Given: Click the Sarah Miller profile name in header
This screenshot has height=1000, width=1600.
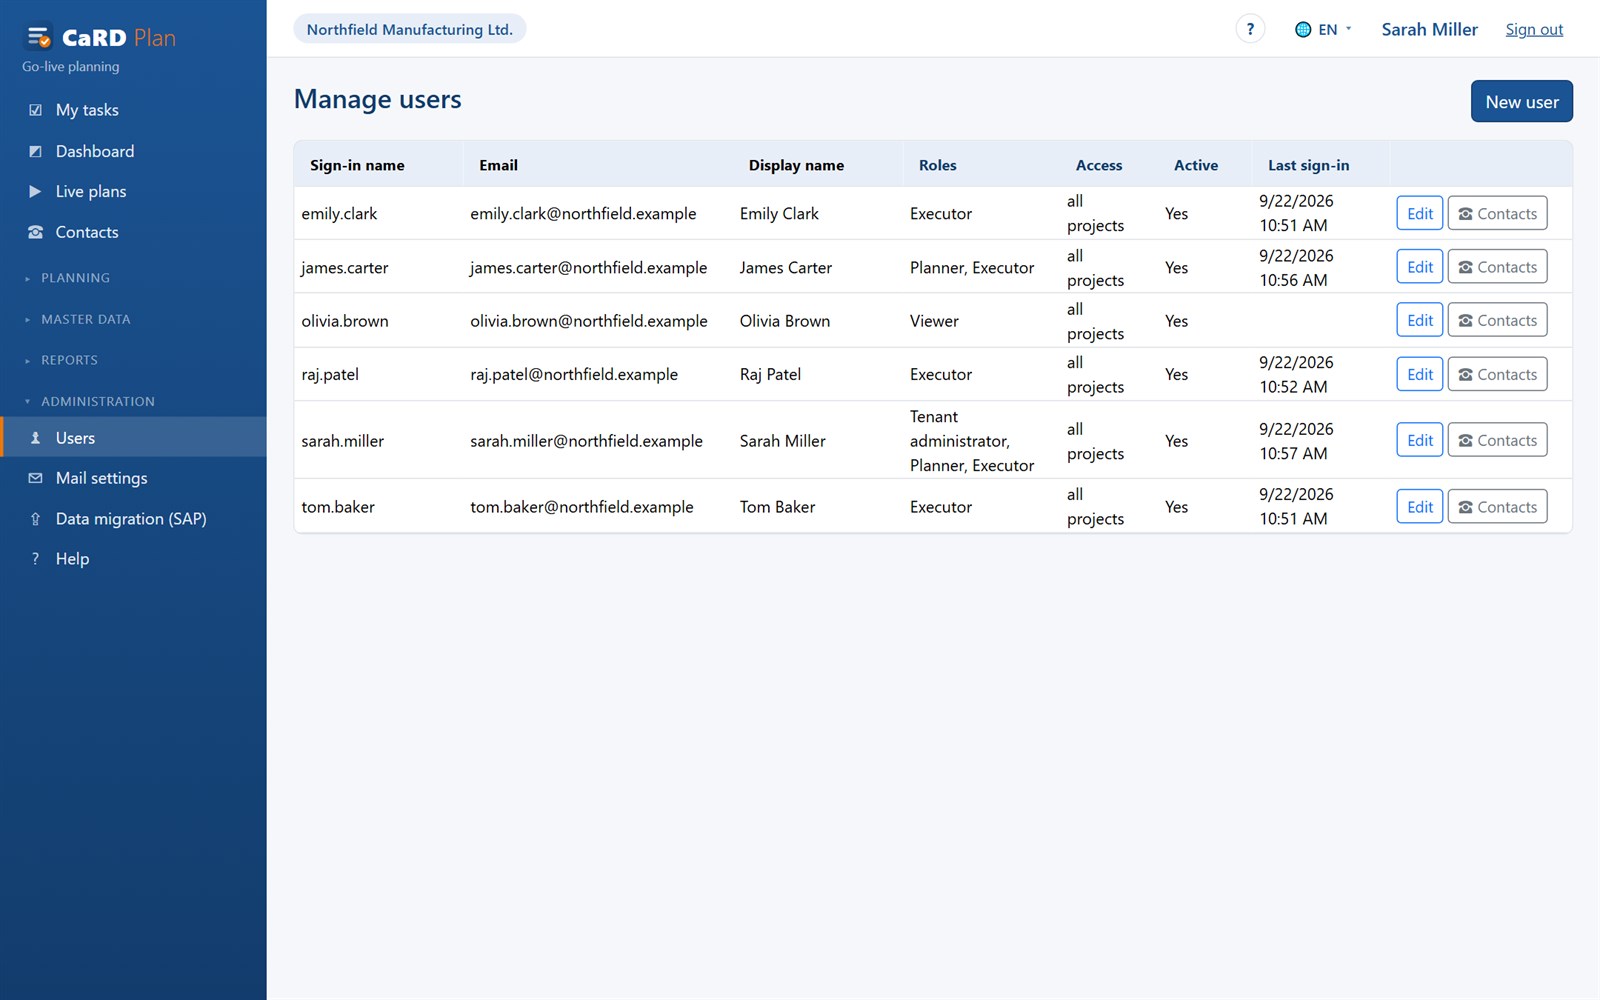Looking at the screenshot, I should [1429, 29].
